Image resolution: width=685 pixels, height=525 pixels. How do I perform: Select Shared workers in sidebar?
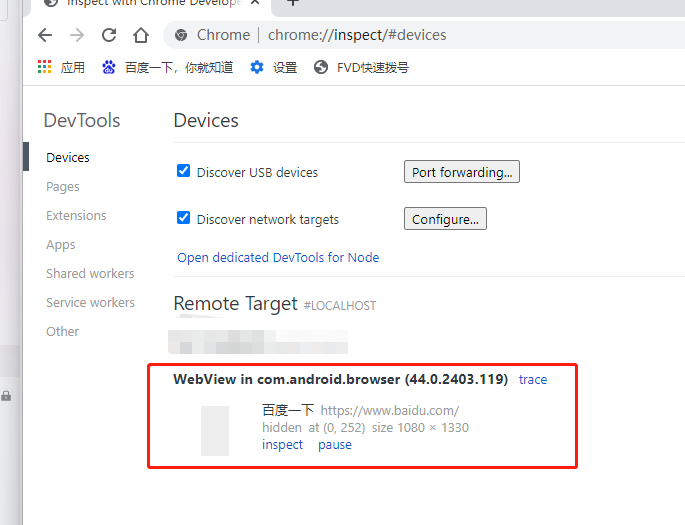tap(90, 273)
